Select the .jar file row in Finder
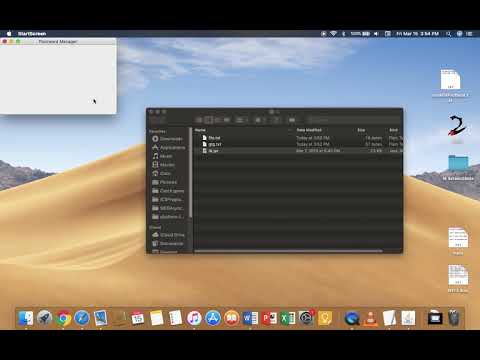The width and height of the screenshot is (480, 360). pos(298,151)
